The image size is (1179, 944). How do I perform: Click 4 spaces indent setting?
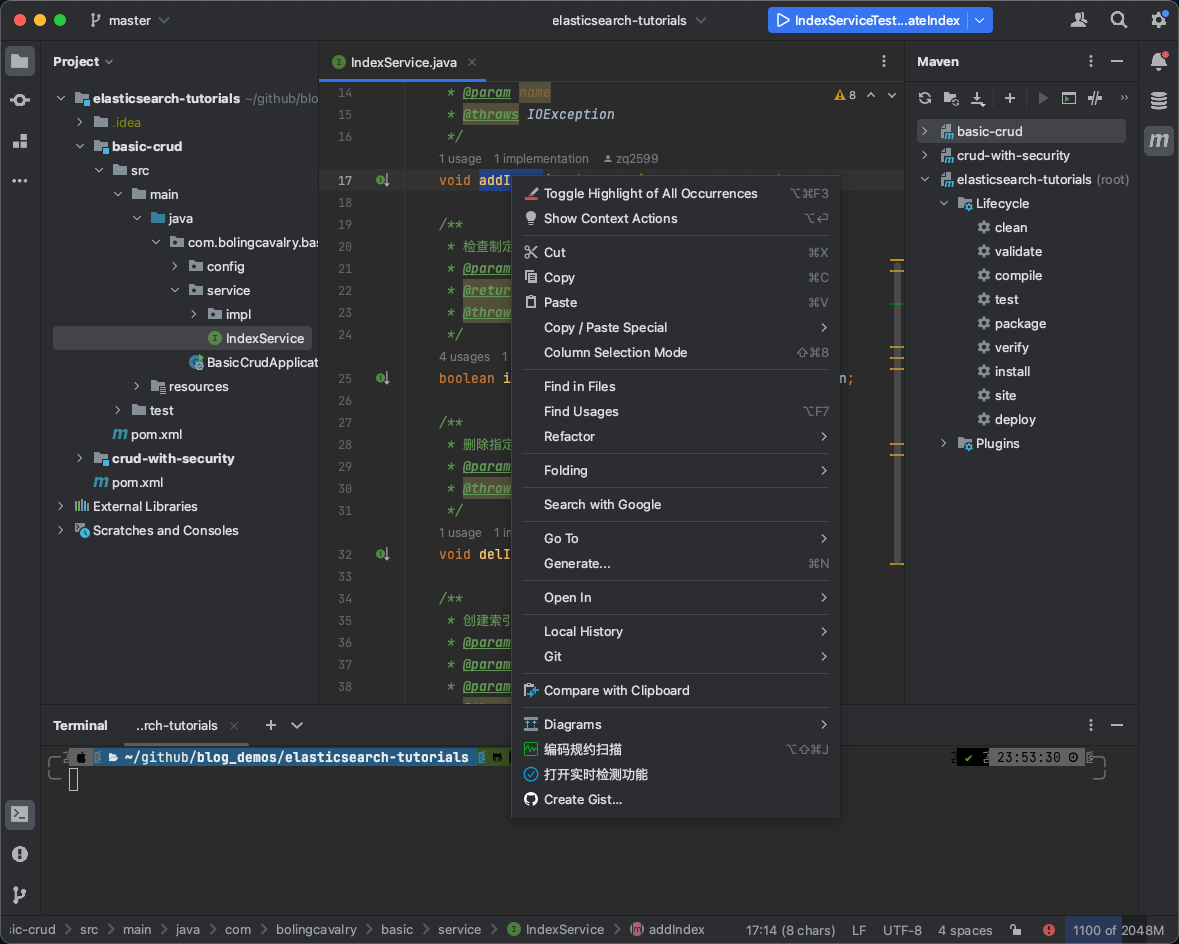click(965, 930)
